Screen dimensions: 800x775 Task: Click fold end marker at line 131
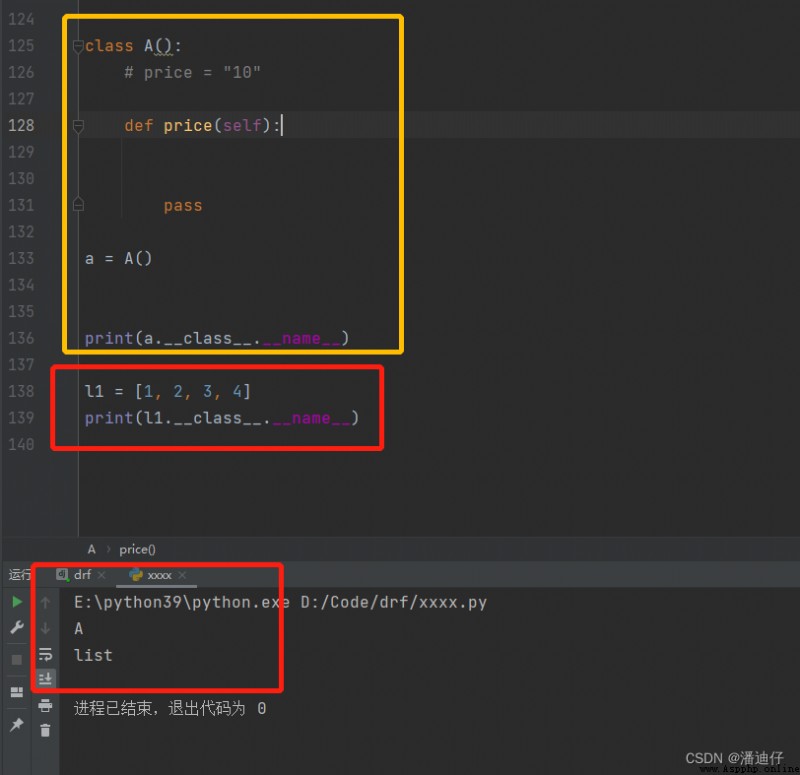point(78,205)
